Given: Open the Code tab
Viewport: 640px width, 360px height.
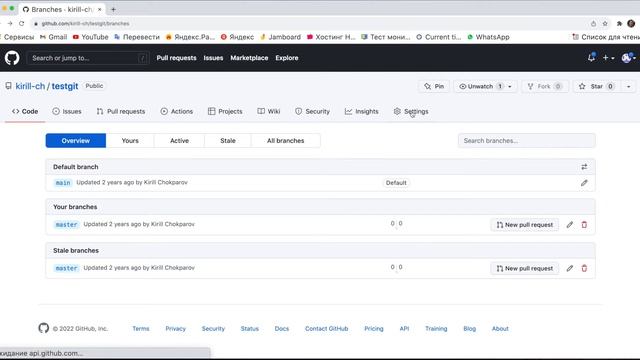Looking at the screenshot, I should (25, 111).
